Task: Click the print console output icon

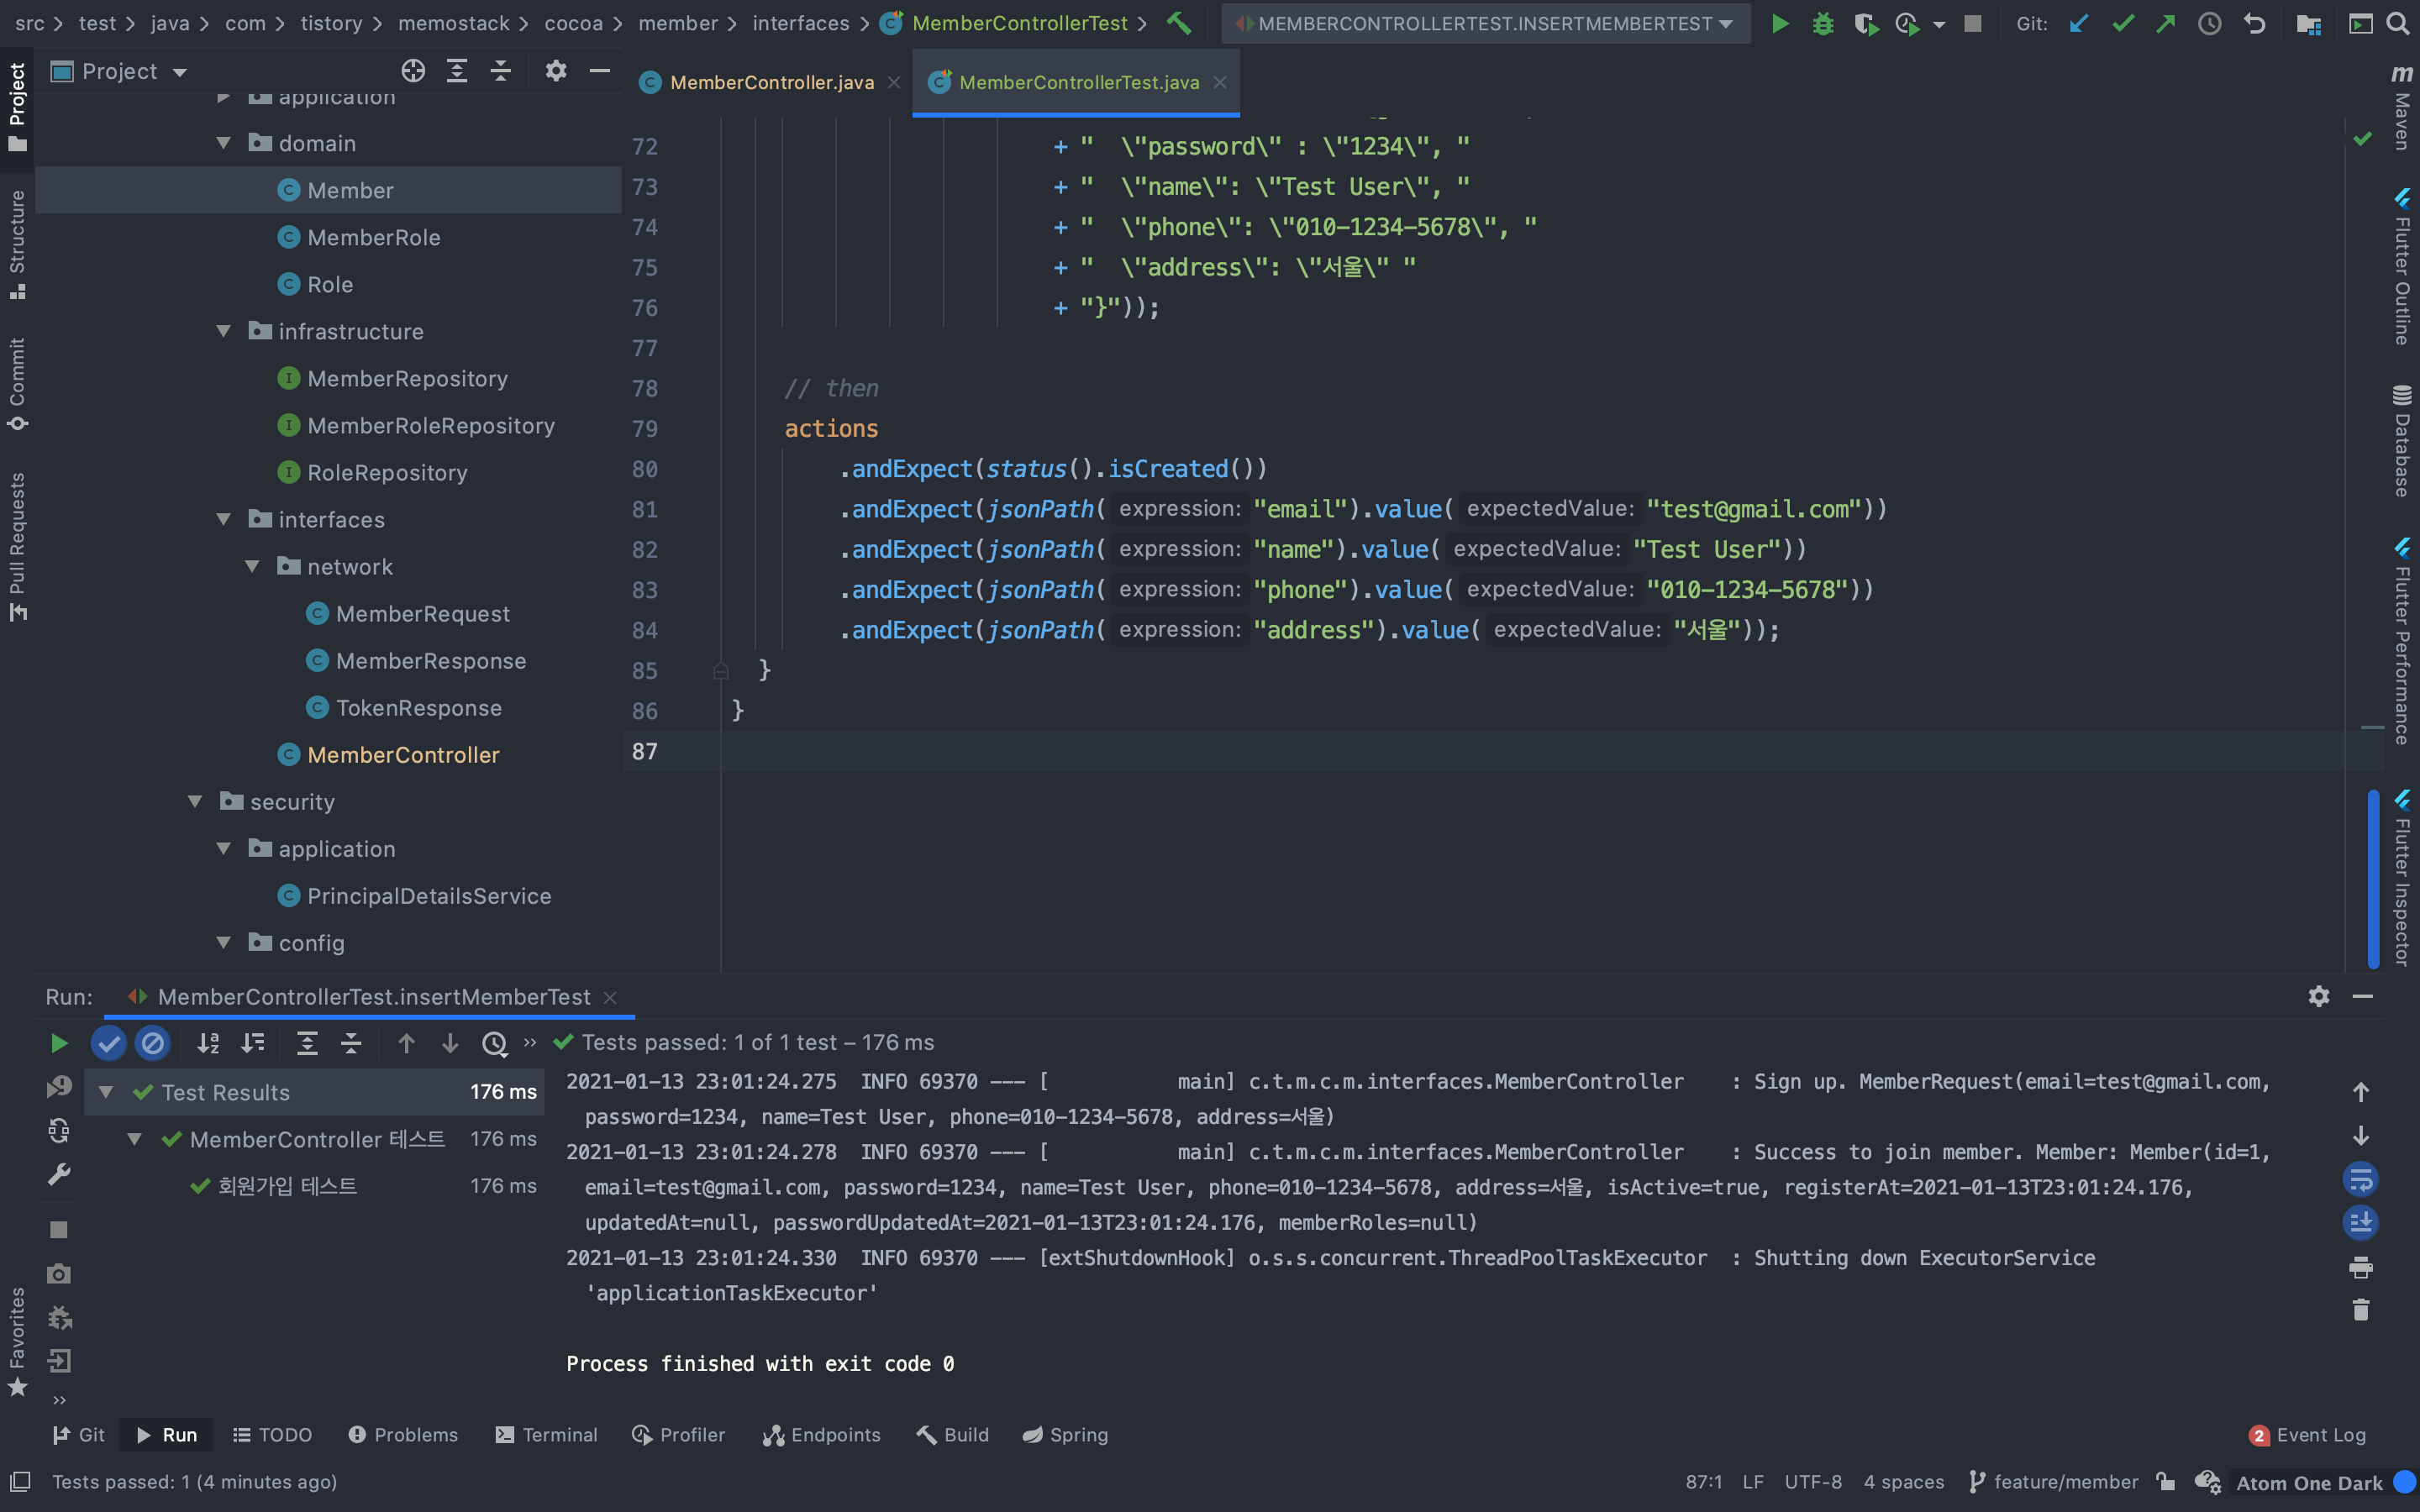Action: [2360, 1267]
